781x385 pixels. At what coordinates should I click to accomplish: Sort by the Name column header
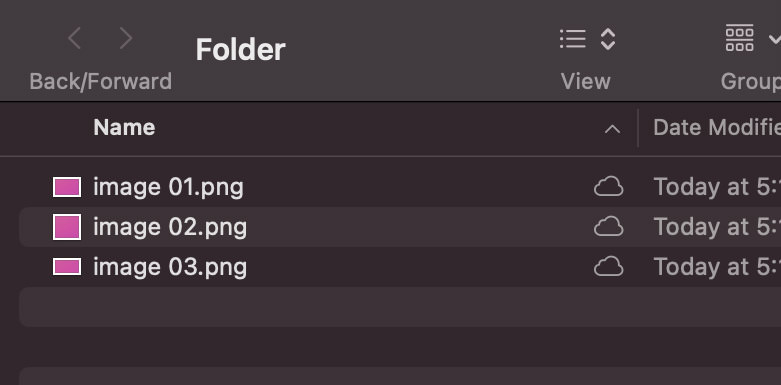124,128
